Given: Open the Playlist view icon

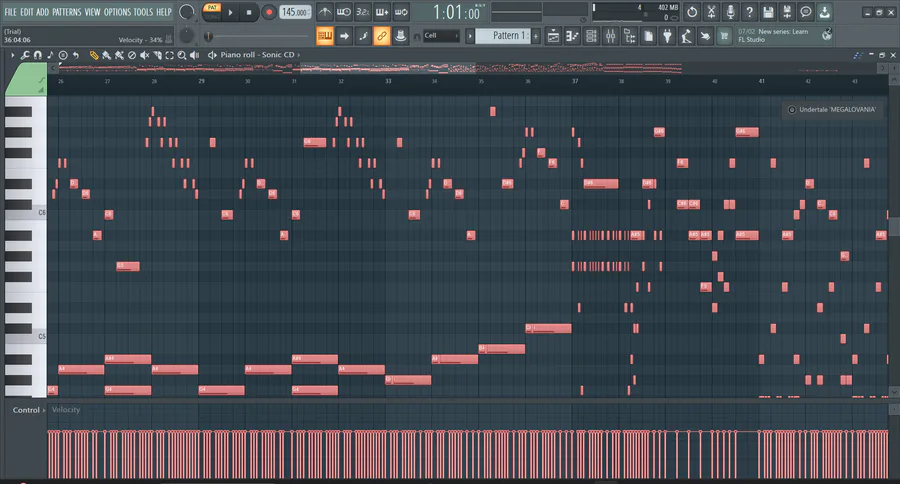Looking at the screenshot, I should (553, 36).
